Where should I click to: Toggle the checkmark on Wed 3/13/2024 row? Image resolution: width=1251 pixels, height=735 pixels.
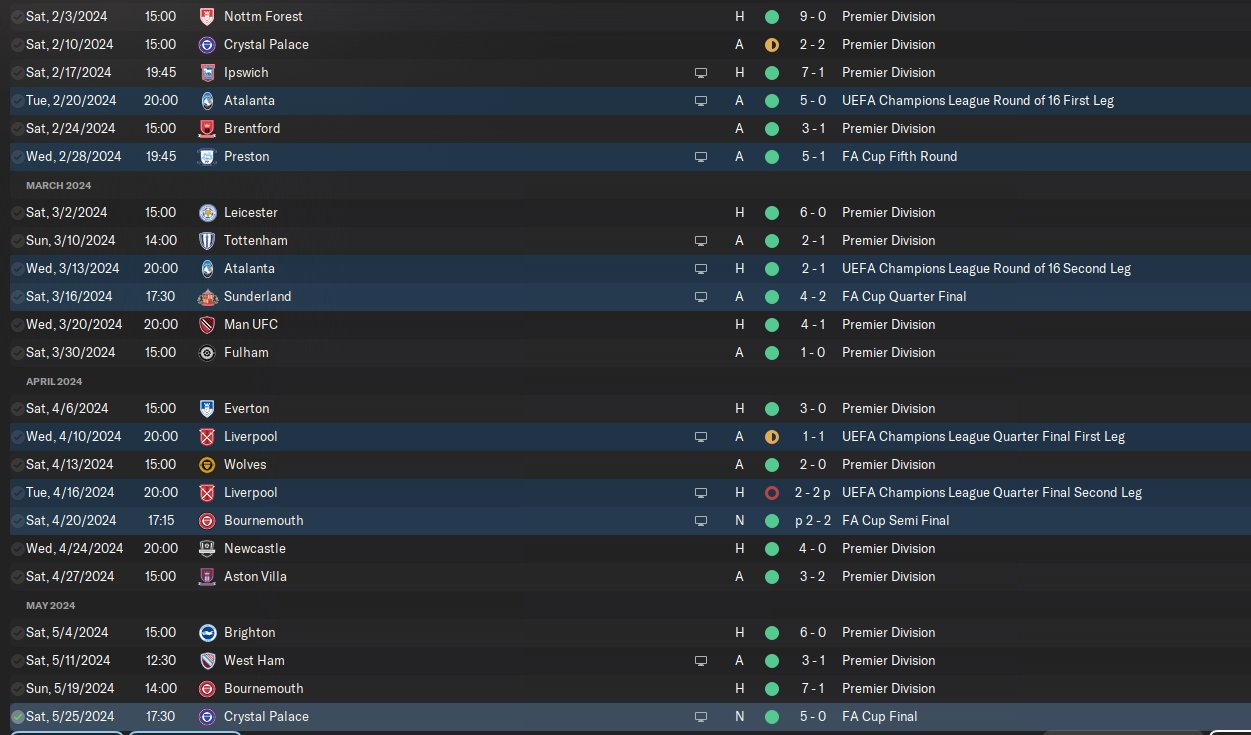[x=18, y=269]
